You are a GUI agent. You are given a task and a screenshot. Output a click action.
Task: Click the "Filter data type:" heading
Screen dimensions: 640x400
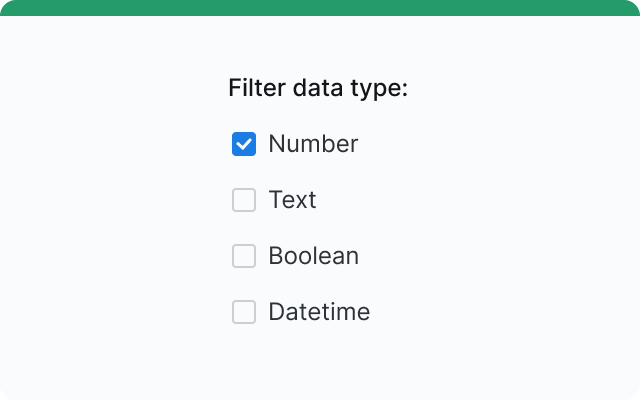318,88
